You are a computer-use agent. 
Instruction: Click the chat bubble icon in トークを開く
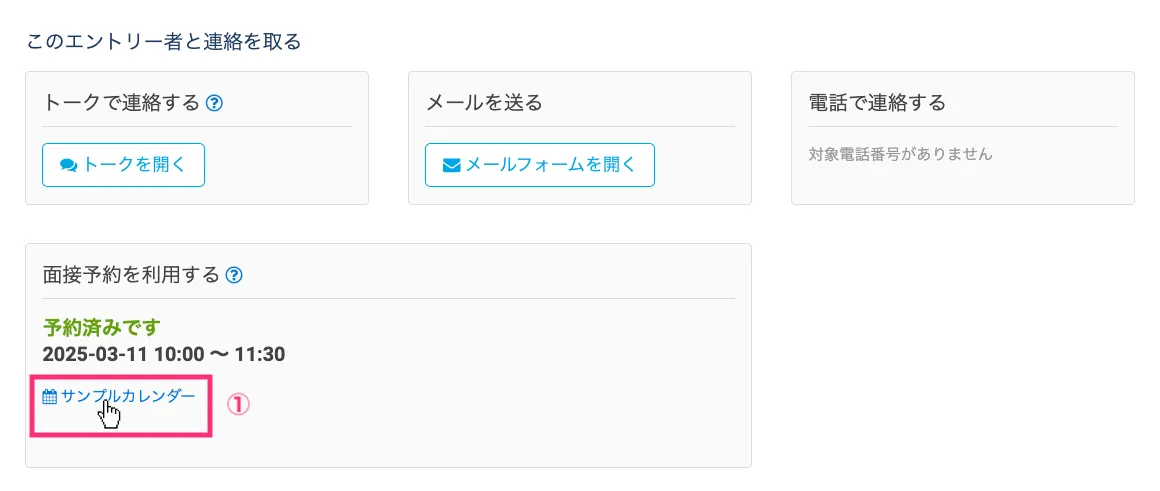[69, 166]
